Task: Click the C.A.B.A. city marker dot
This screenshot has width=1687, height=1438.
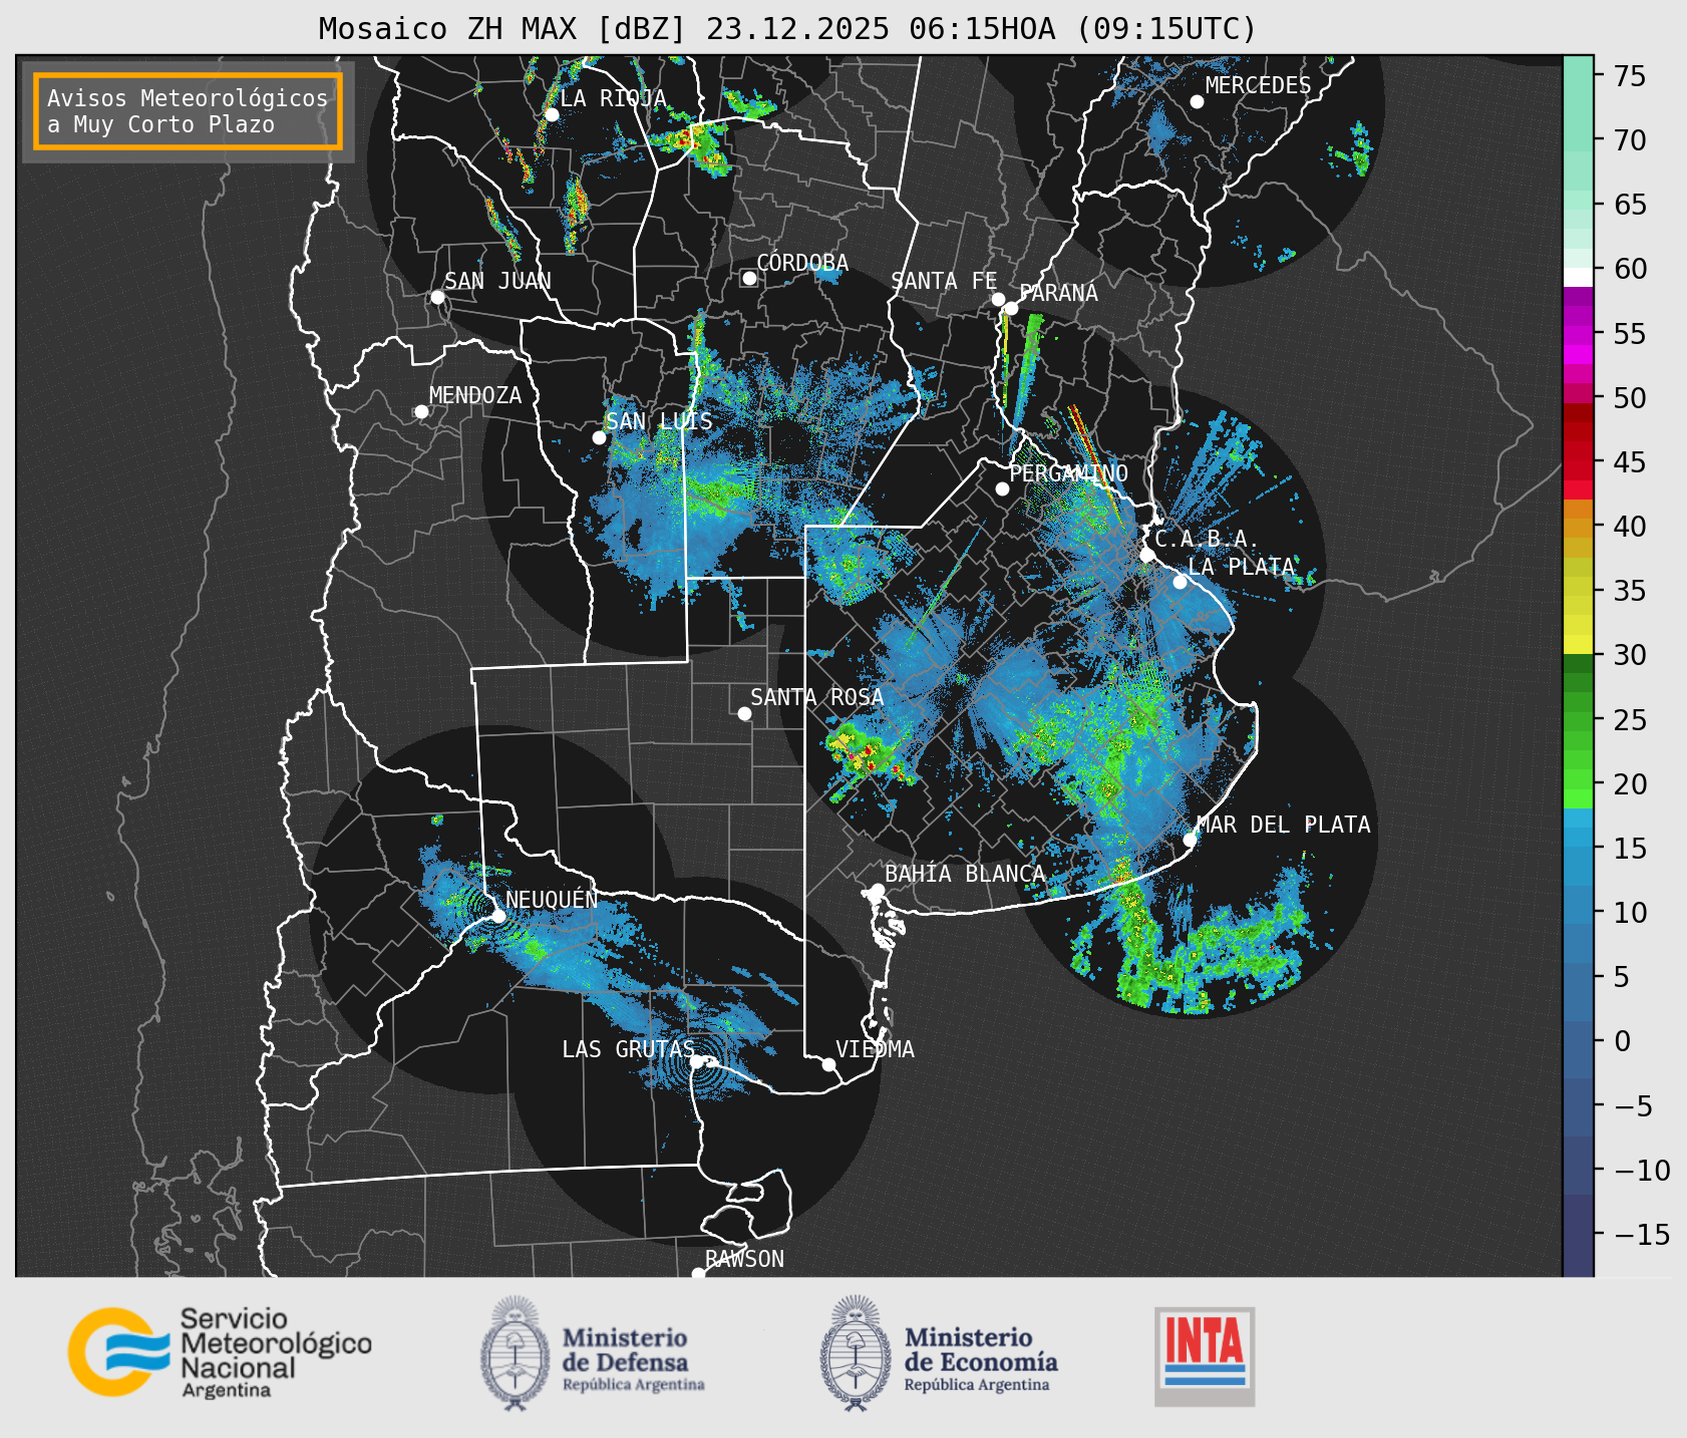Action: pos(1148,555)
